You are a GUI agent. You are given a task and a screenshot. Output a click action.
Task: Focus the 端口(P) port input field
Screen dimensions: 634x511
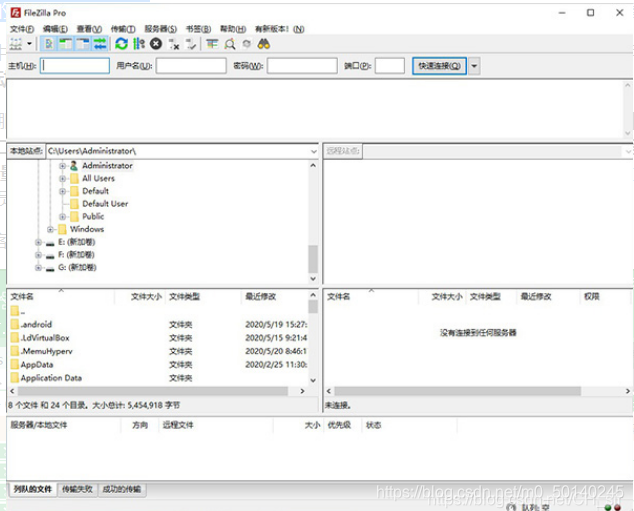390,65
